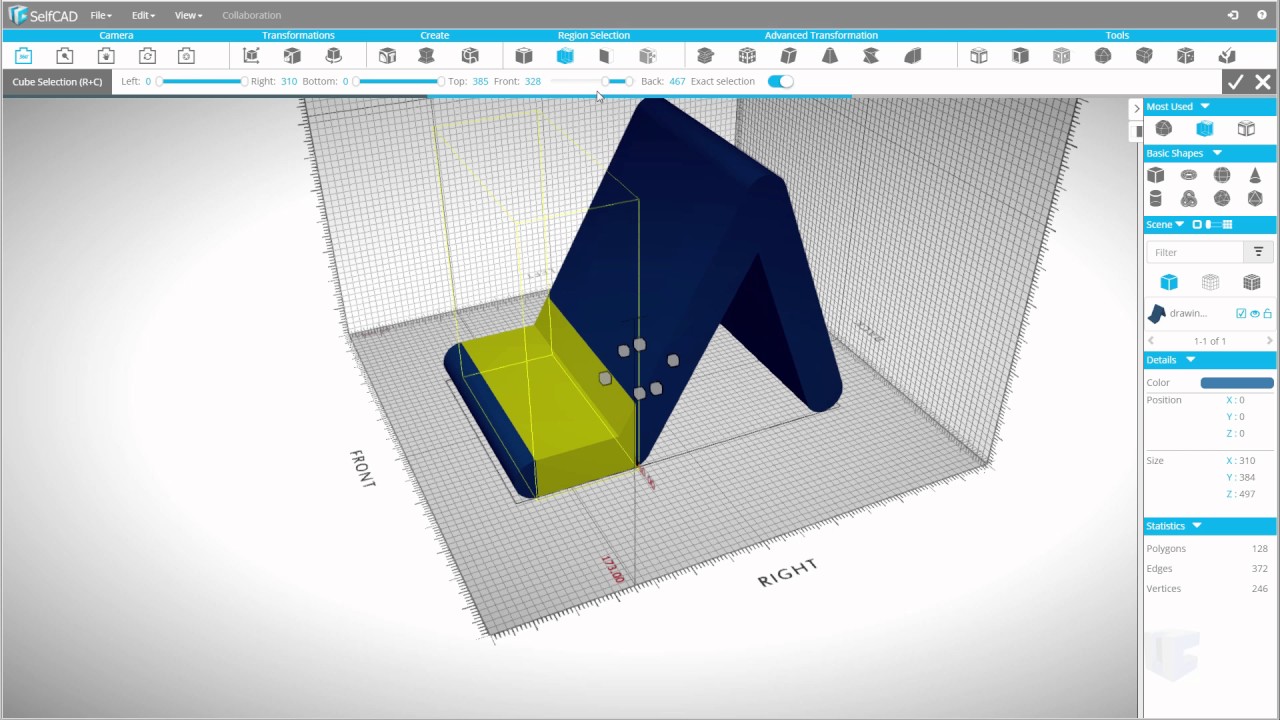Collapse the Details panel
This screenshot has width=1280, height=720.
click(1190, 359)
